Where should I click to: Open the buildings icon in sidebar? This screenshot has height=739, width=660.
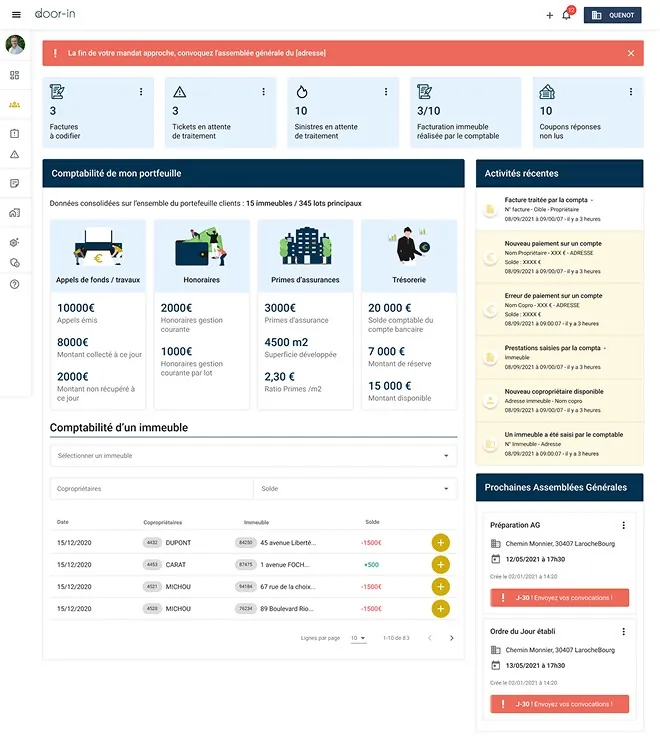pos(15,213)
